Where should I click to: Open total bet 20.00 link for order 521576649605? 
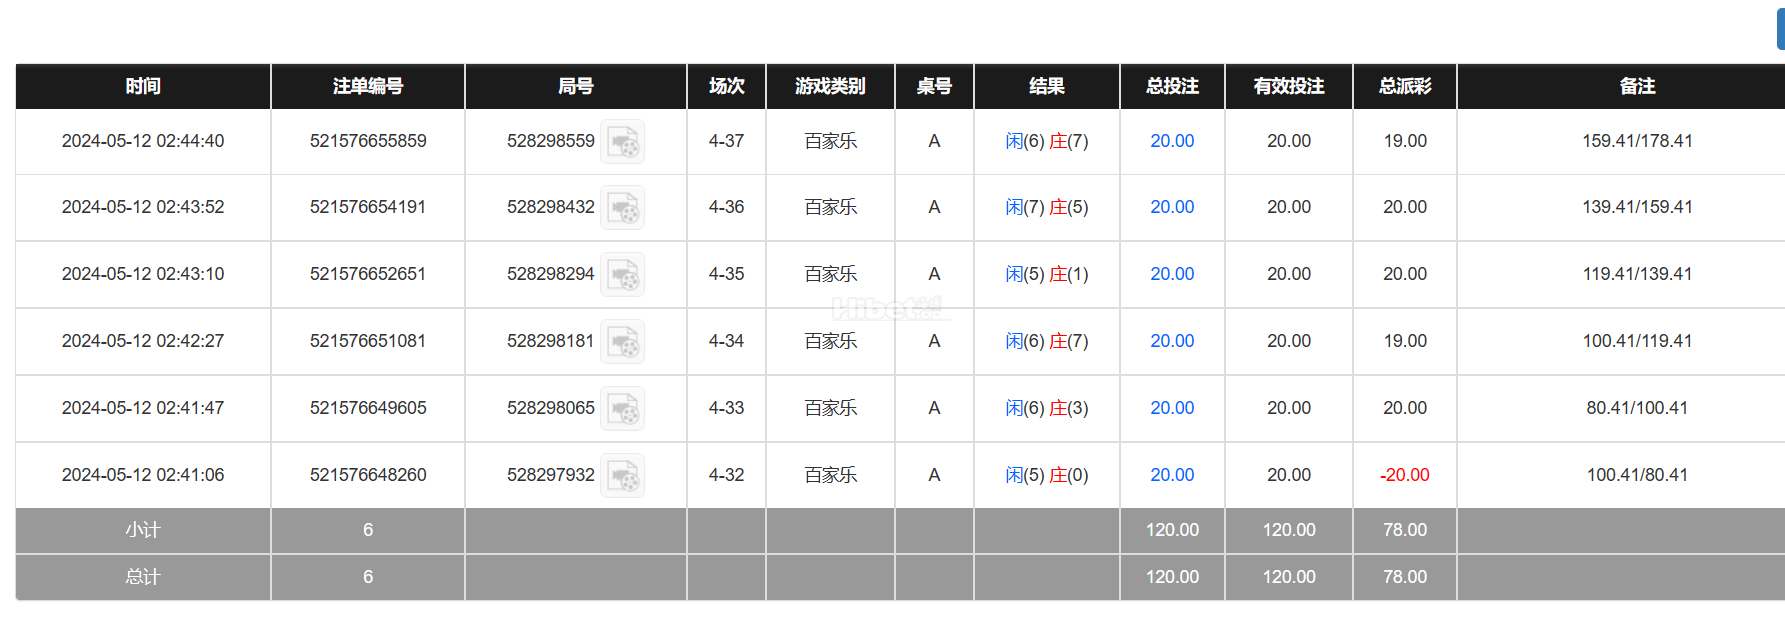[1172, 408]
